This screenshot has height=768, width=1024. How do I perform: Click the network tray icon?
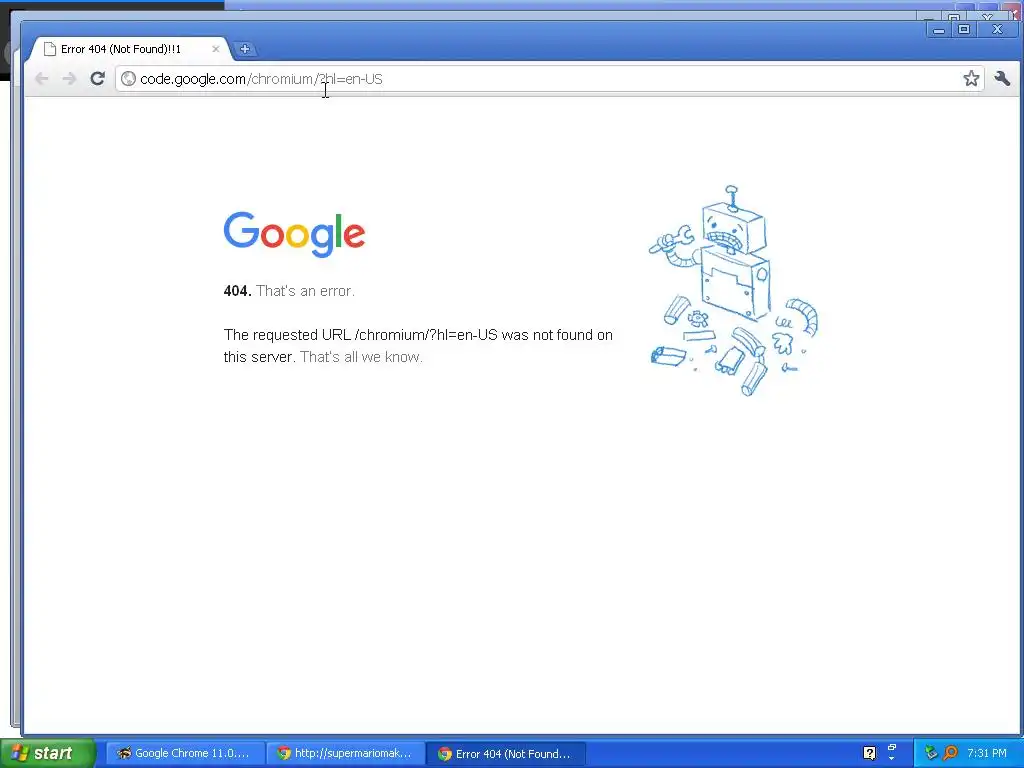931,753
